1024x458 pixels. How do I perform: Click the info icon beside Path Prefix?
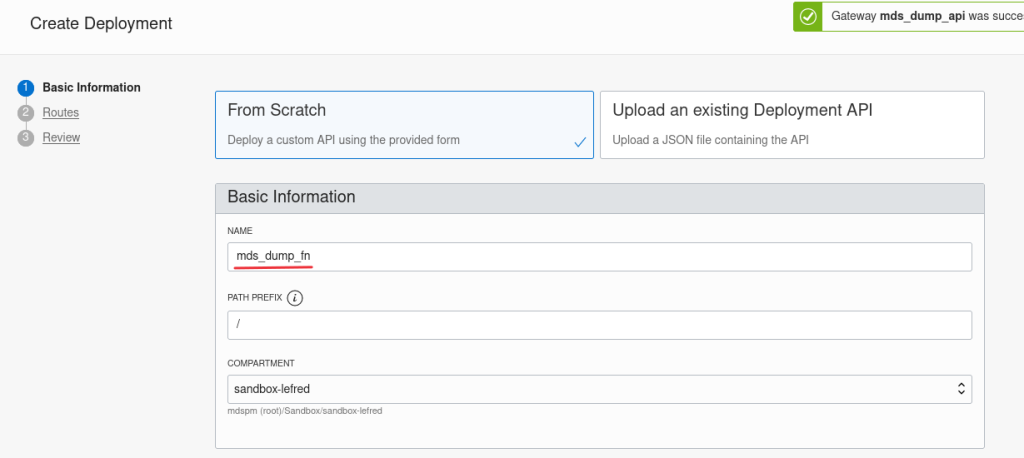tap(295, 298)
